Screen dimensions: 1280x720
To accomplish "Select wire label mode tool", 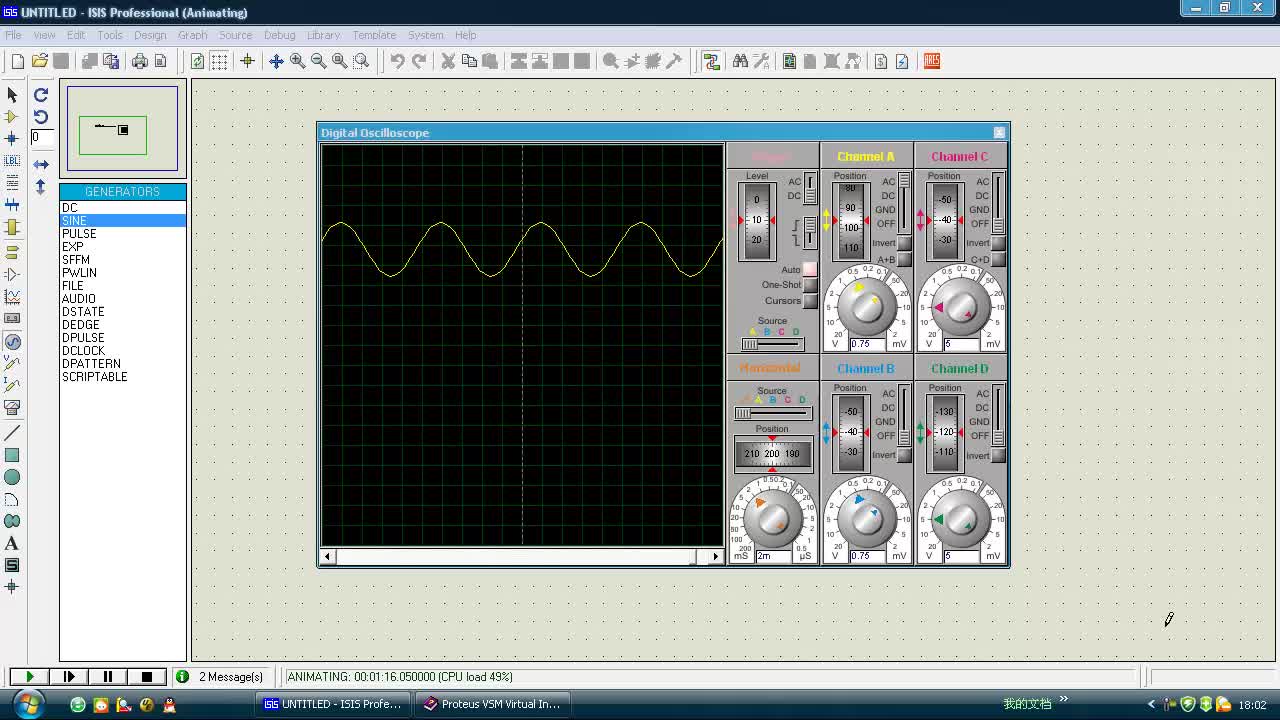I will pyautogui.click(x=12, y=160).
